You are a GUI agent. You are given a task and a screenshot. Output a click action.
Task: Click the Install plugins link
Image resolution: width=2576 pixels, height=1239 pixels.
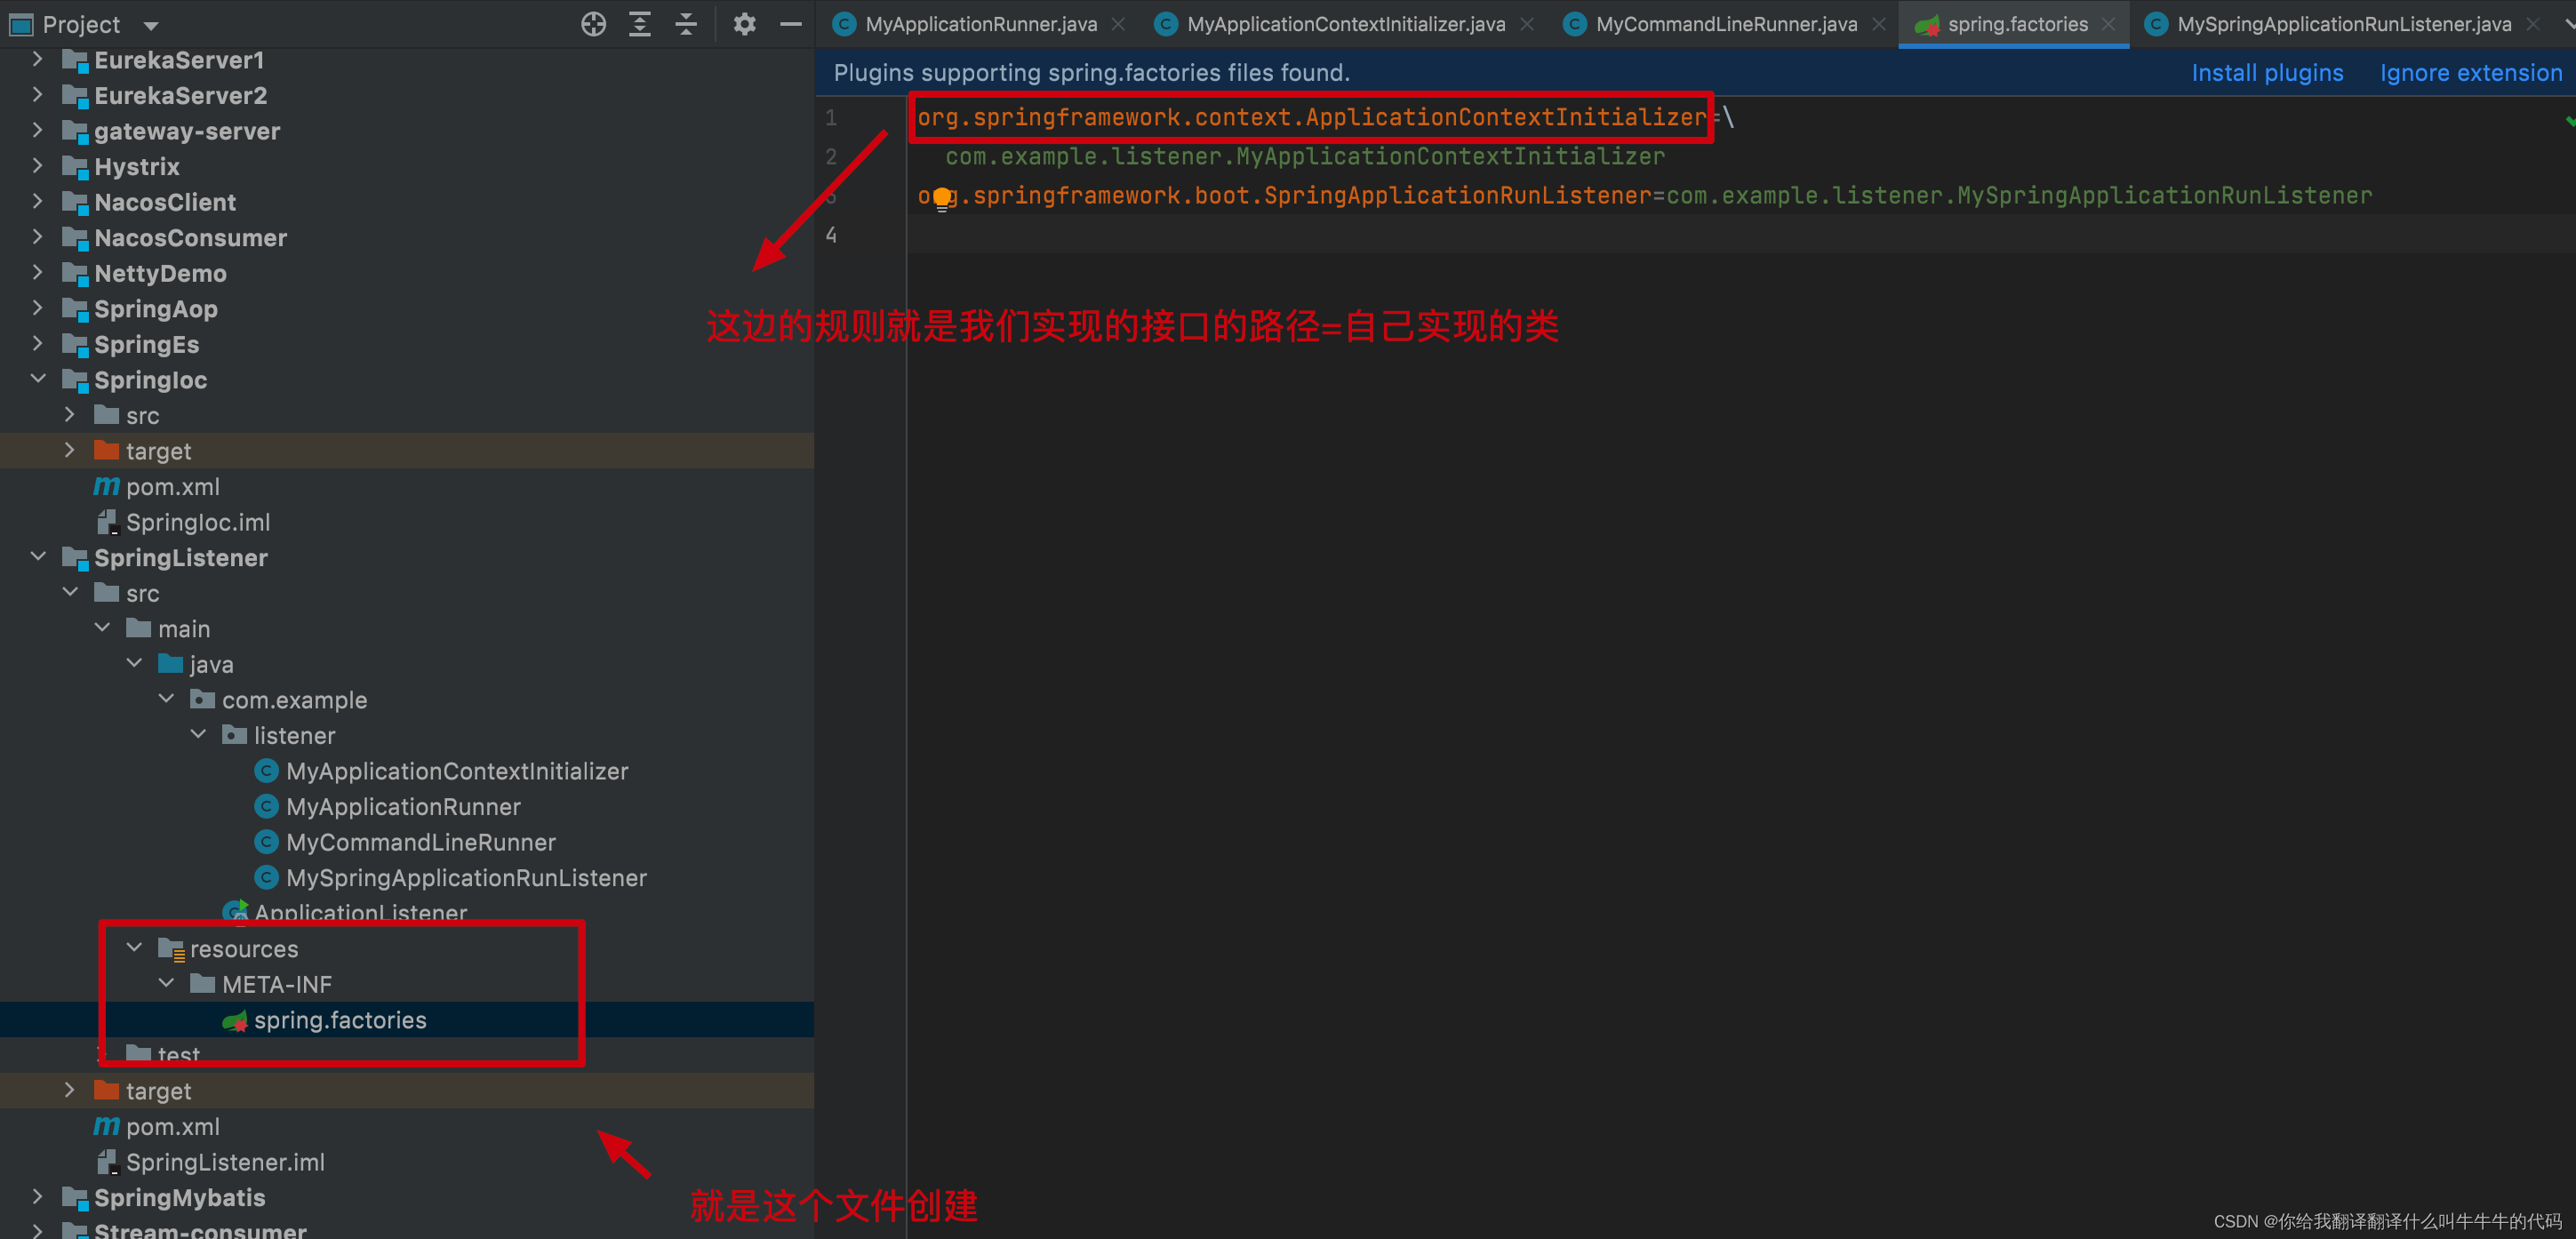(2267, 72)
